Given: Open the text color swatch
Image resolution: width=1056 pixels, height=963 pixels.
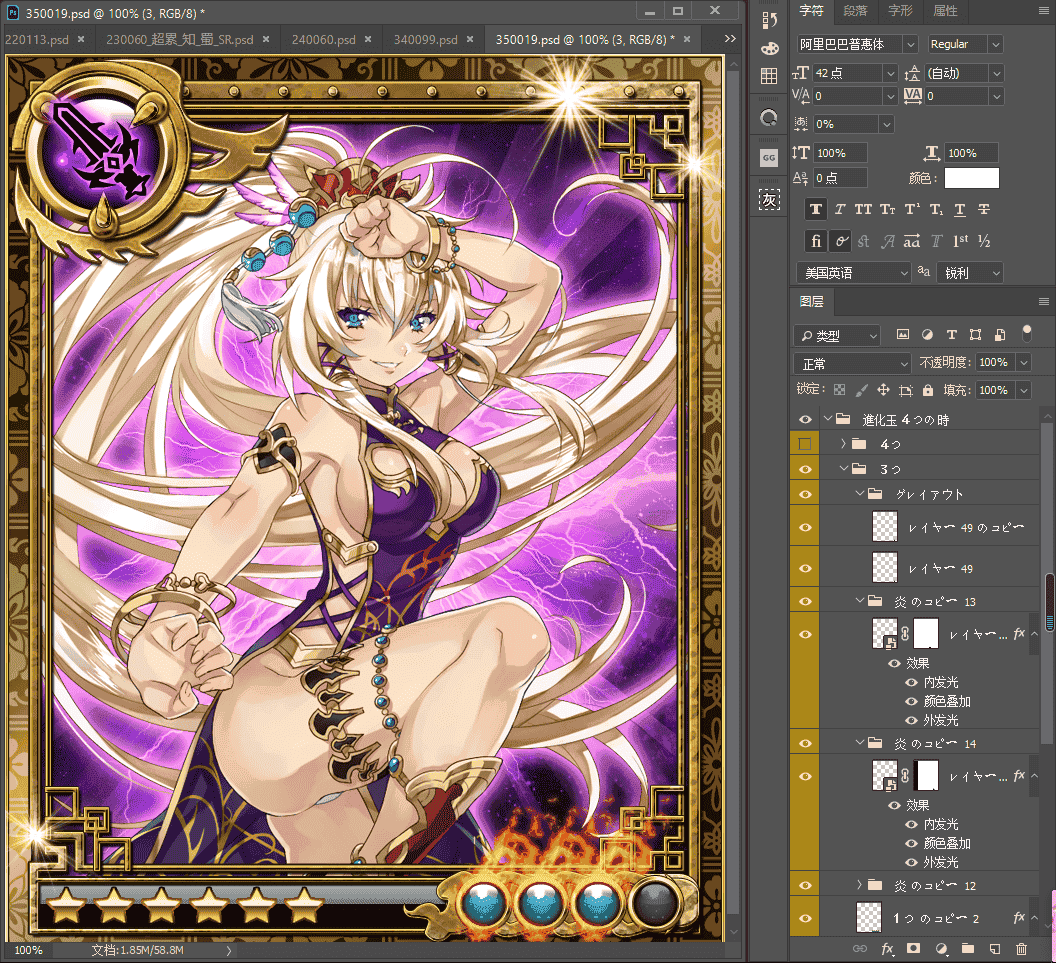Looking at the screenshot, I should (971, 178).
